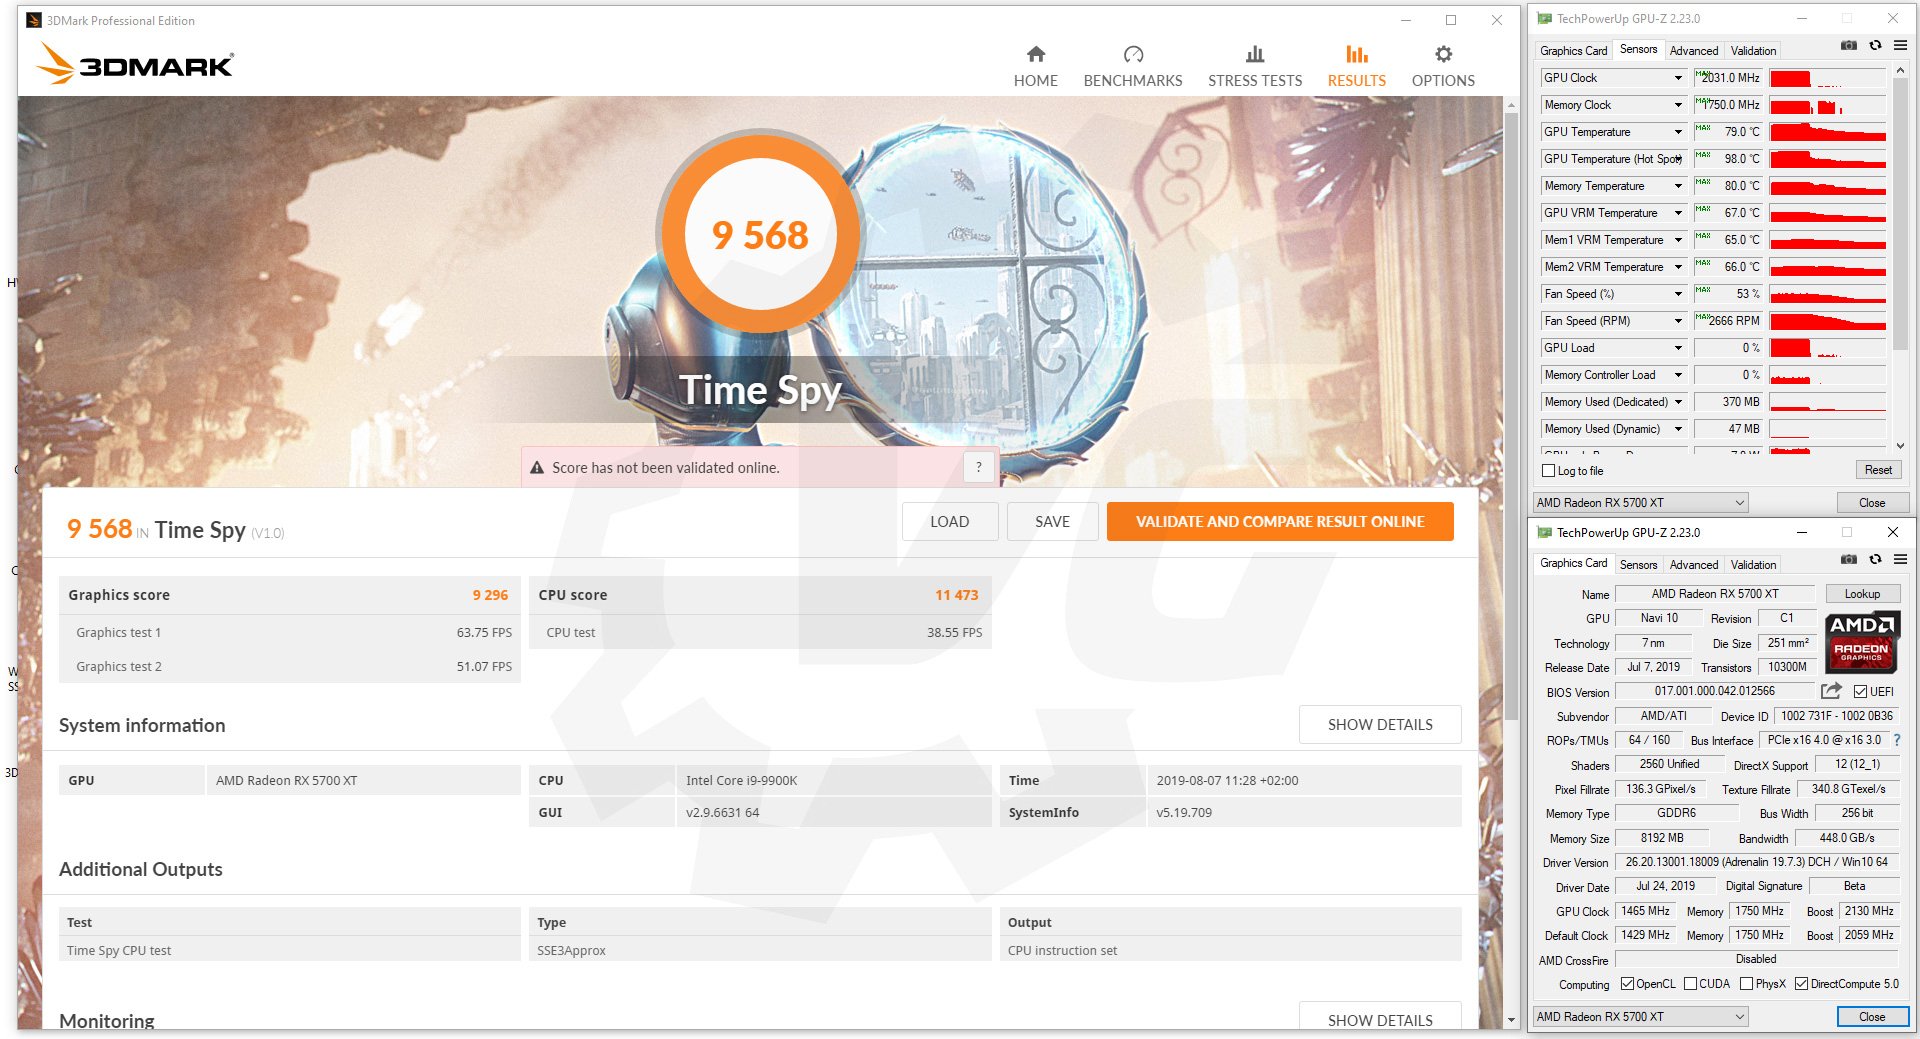Click the score validation help question mark
Screen dimensions: 1920x1039
(x=979, y=467)
